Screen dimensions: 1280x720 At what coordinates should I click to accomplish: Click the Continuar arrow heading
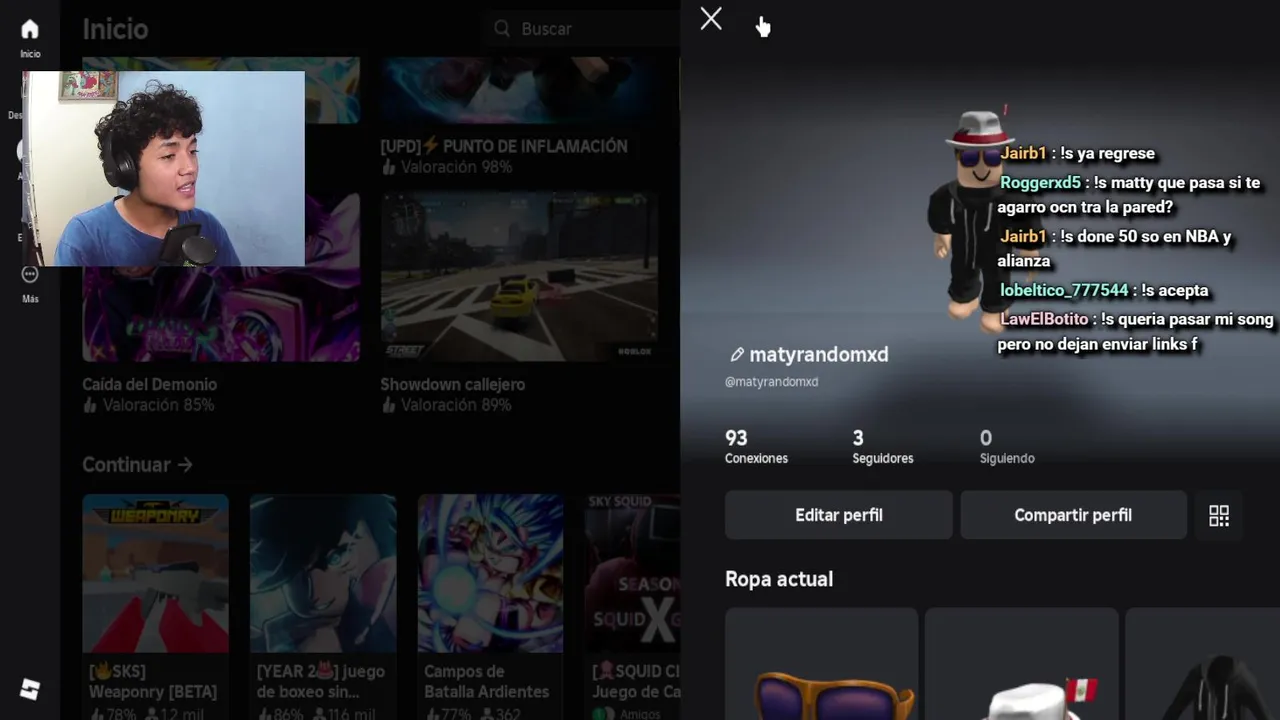[x=137, y=465]
